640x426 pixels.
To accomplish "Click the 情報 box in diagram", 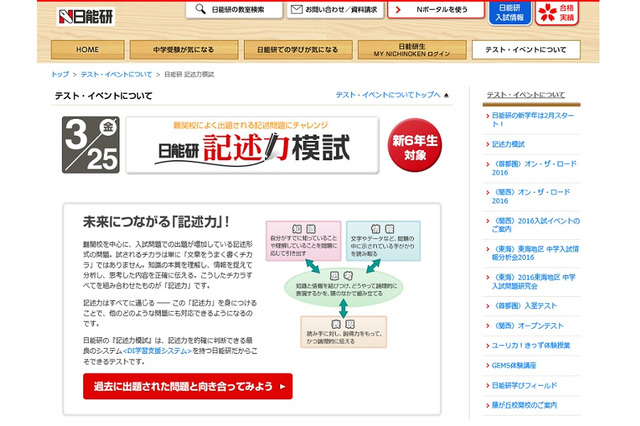I will [x=383, y=241].
